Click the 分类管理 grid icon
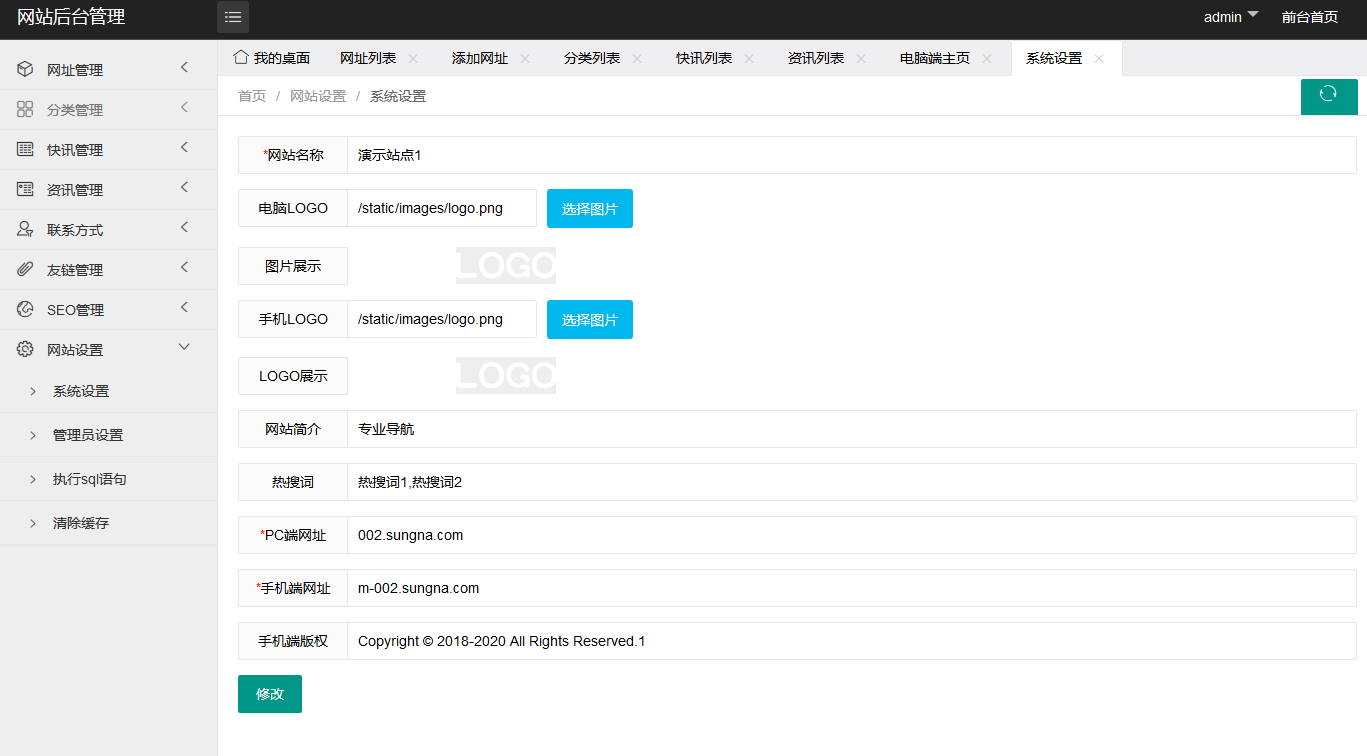 [25, 109]
